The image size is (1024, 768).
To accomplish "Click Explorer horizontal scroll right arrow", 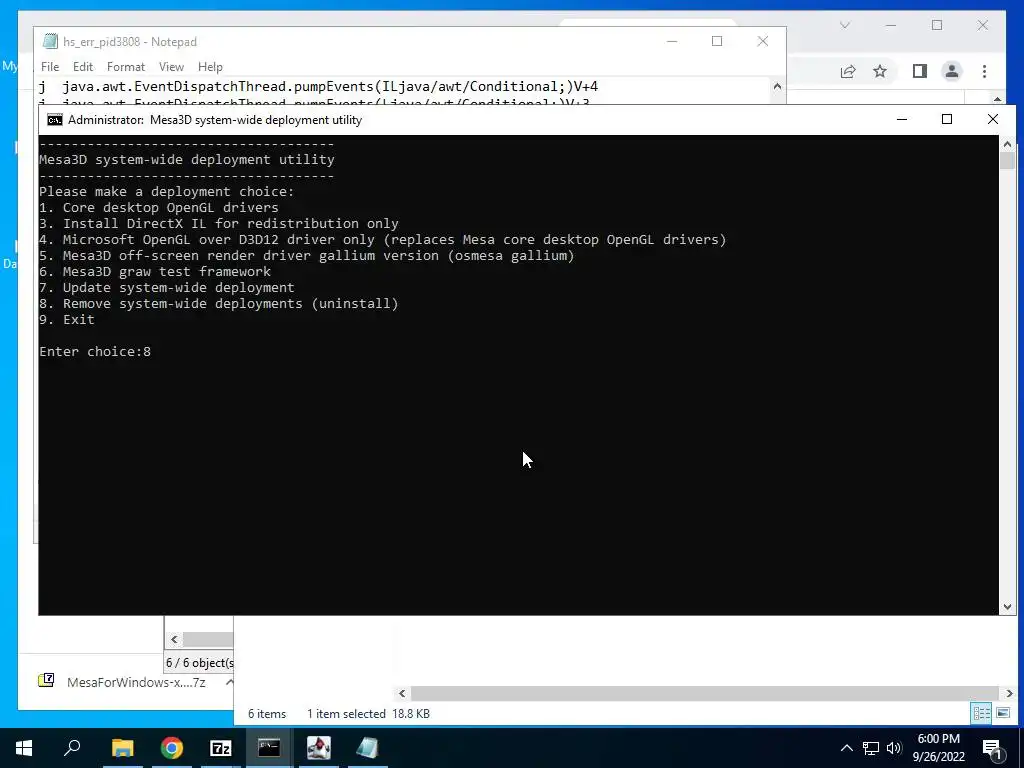I will [1009, 693].
